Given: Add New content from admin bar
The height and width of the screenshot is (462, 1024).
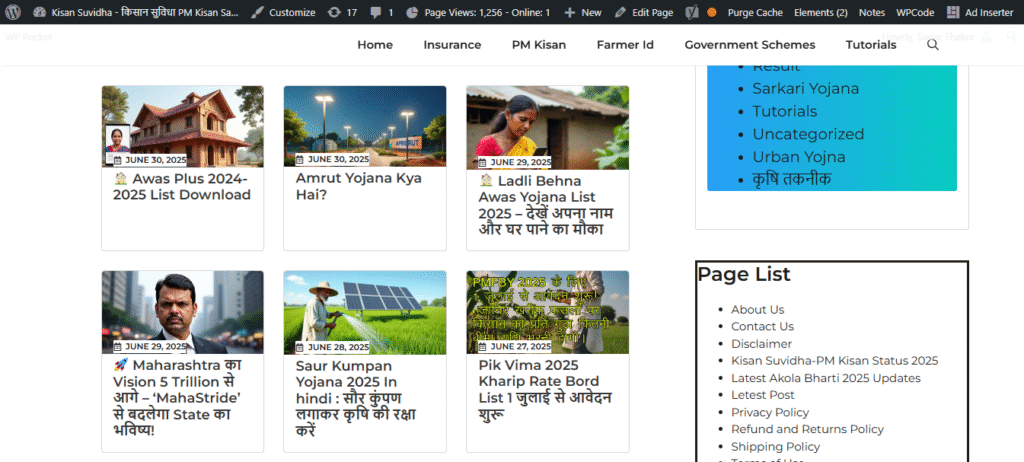Looking at the screenshot, I should click(x=583, y=12).
